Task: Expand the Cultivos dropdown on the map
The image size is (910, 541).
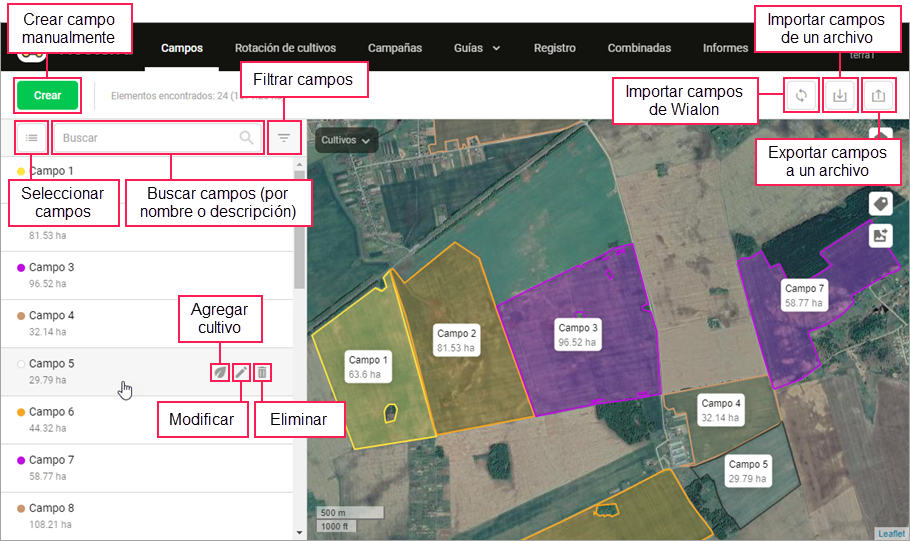Action: [x=347, y=141]
